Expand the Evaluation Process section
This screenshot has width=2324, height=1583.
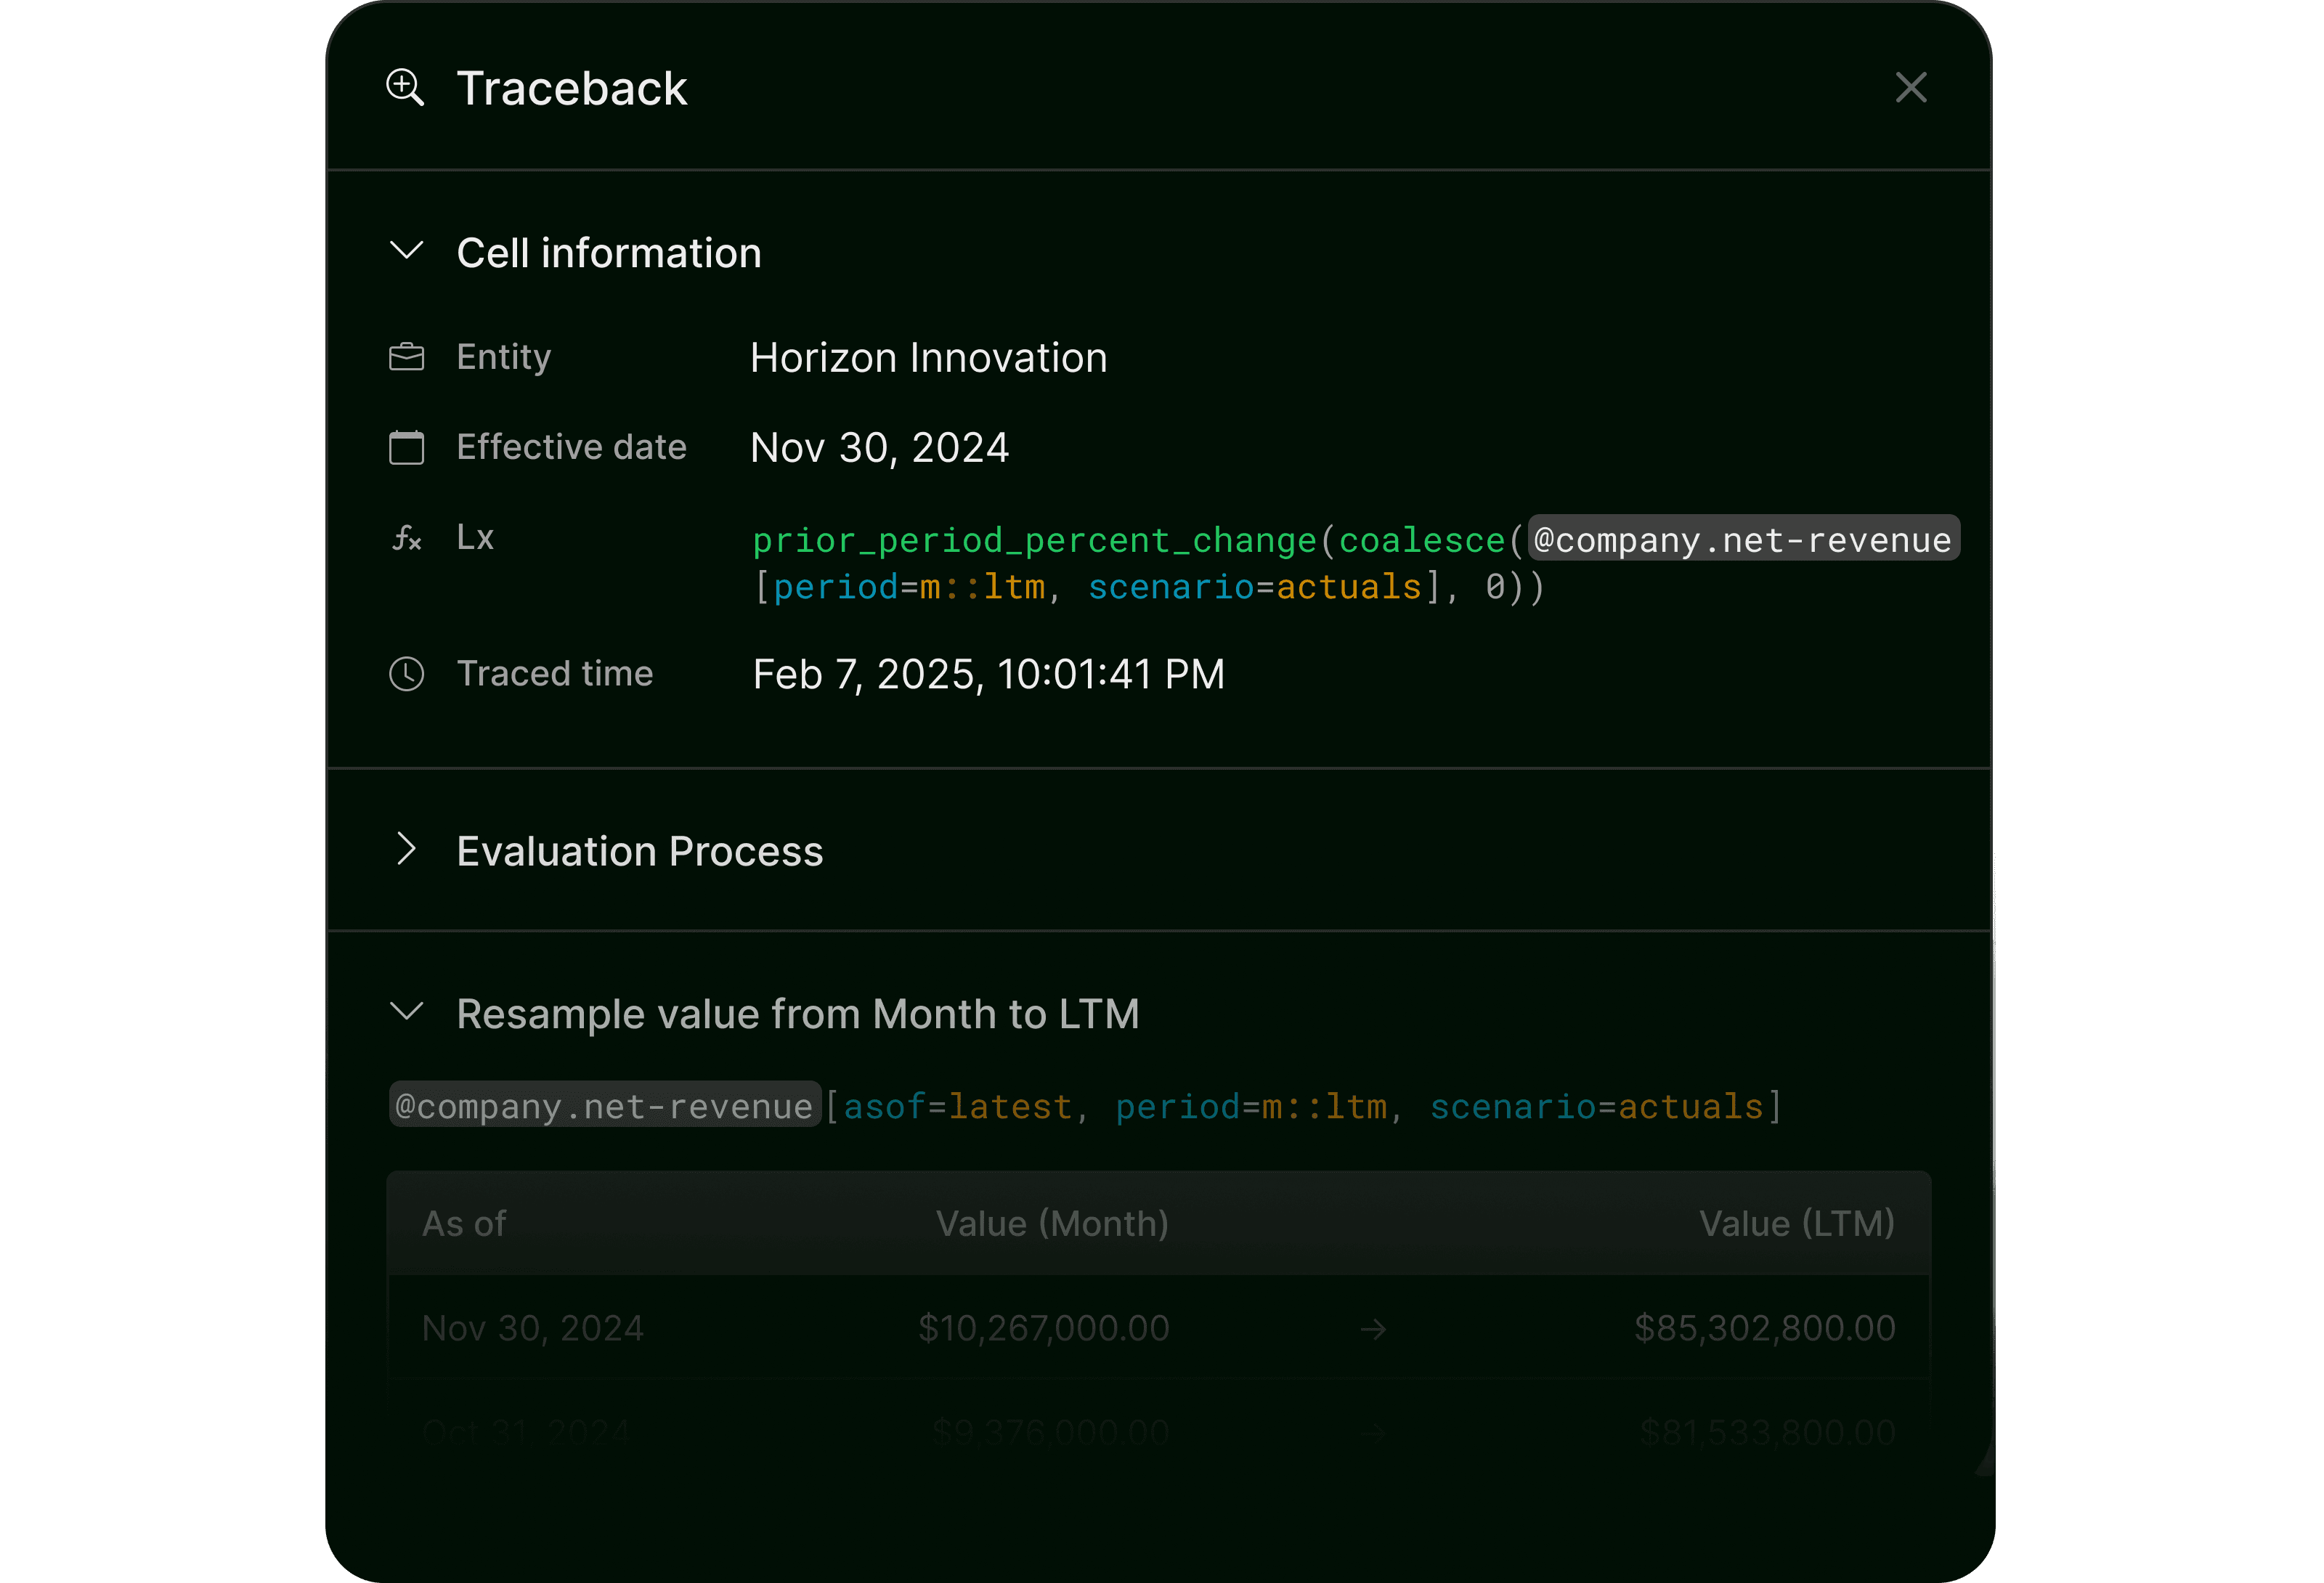(406, 849)
